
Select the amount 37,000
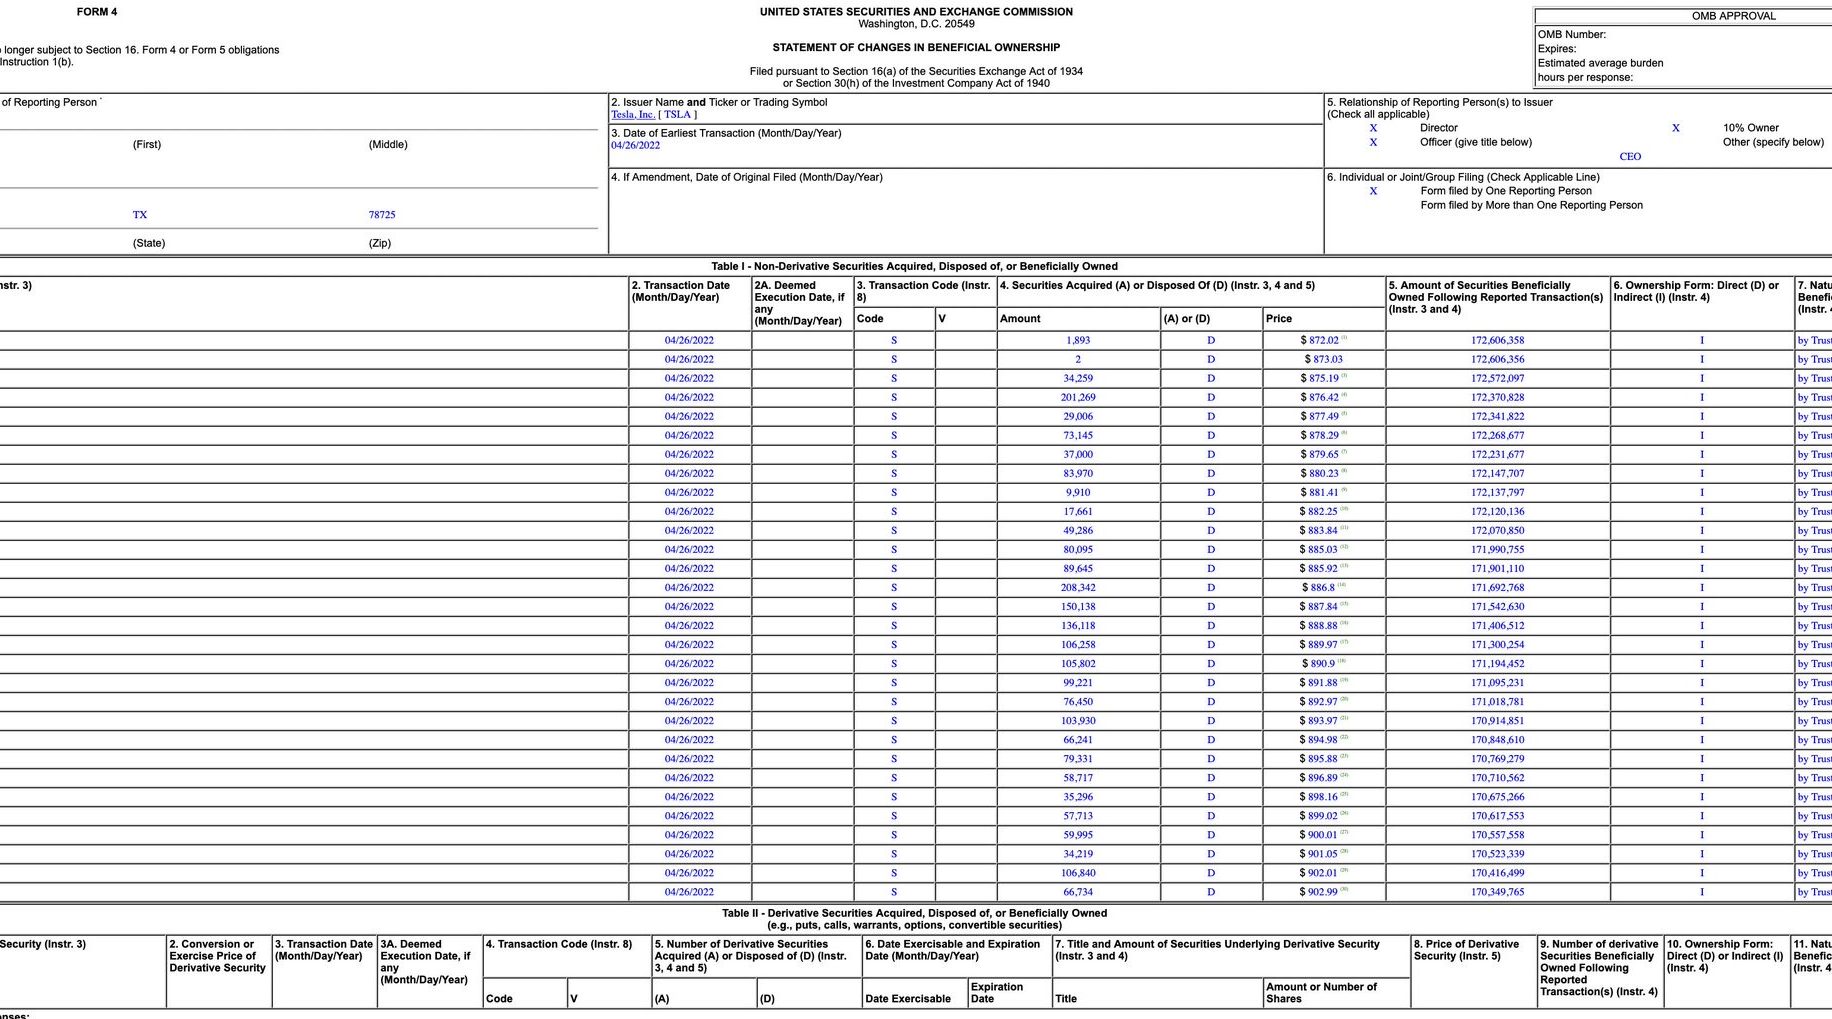(x=1078, y=455)
